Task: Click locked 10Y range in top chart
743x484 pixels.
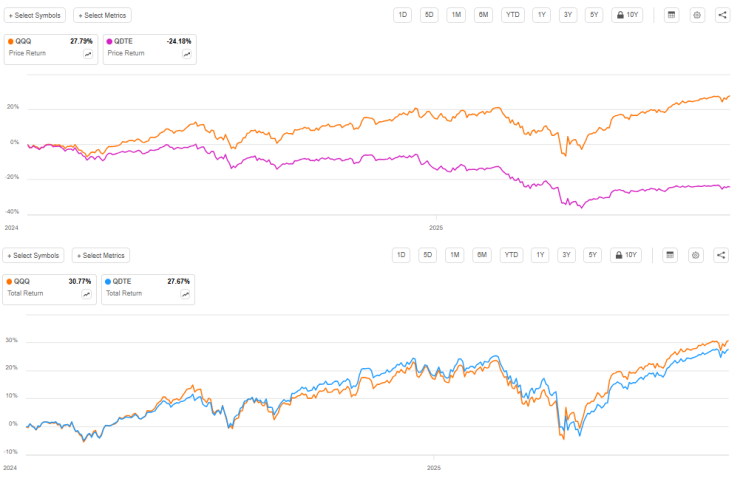Action: pyautogui.click(x=628, y=15)
